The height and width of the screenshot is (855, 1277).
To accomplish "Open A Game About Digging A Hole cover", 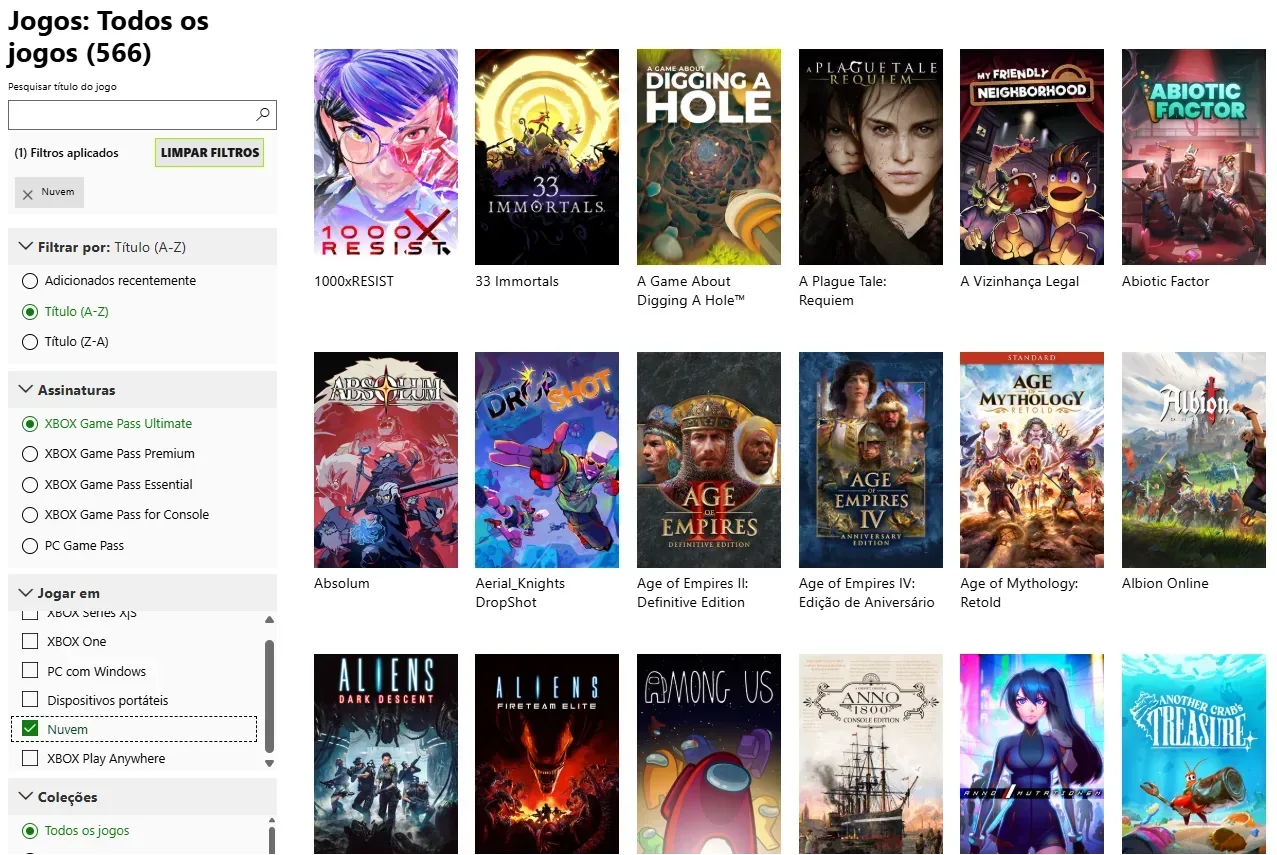I will click(709, 157).
